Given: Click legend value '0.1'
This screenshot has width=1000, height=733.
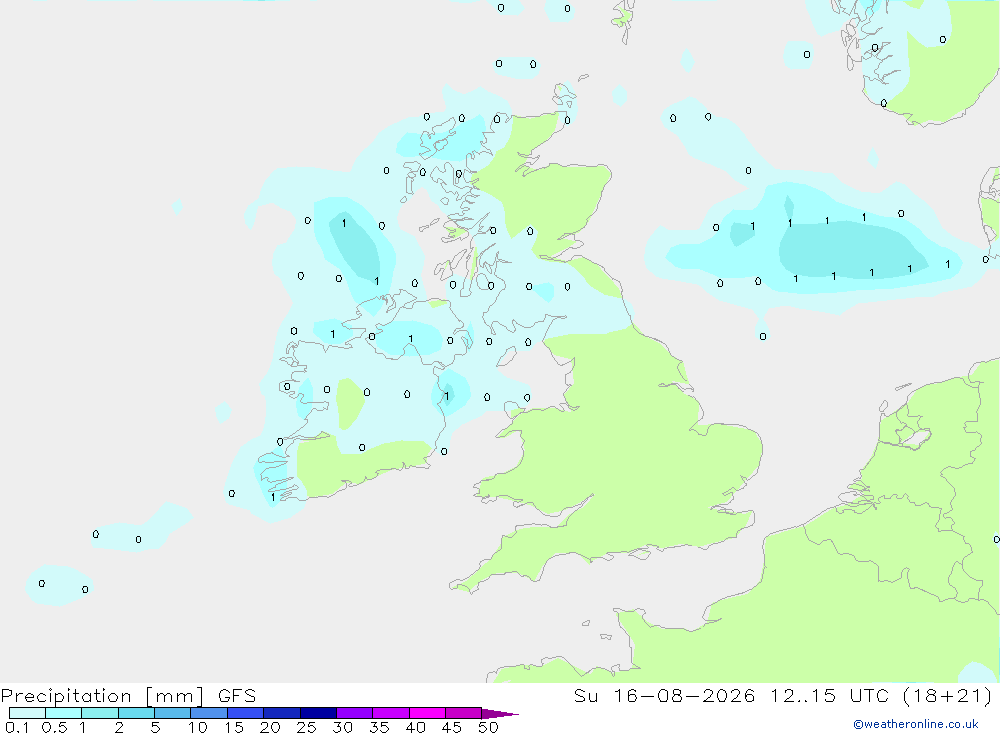Looking at the screenshot, I should pos(17,727).
